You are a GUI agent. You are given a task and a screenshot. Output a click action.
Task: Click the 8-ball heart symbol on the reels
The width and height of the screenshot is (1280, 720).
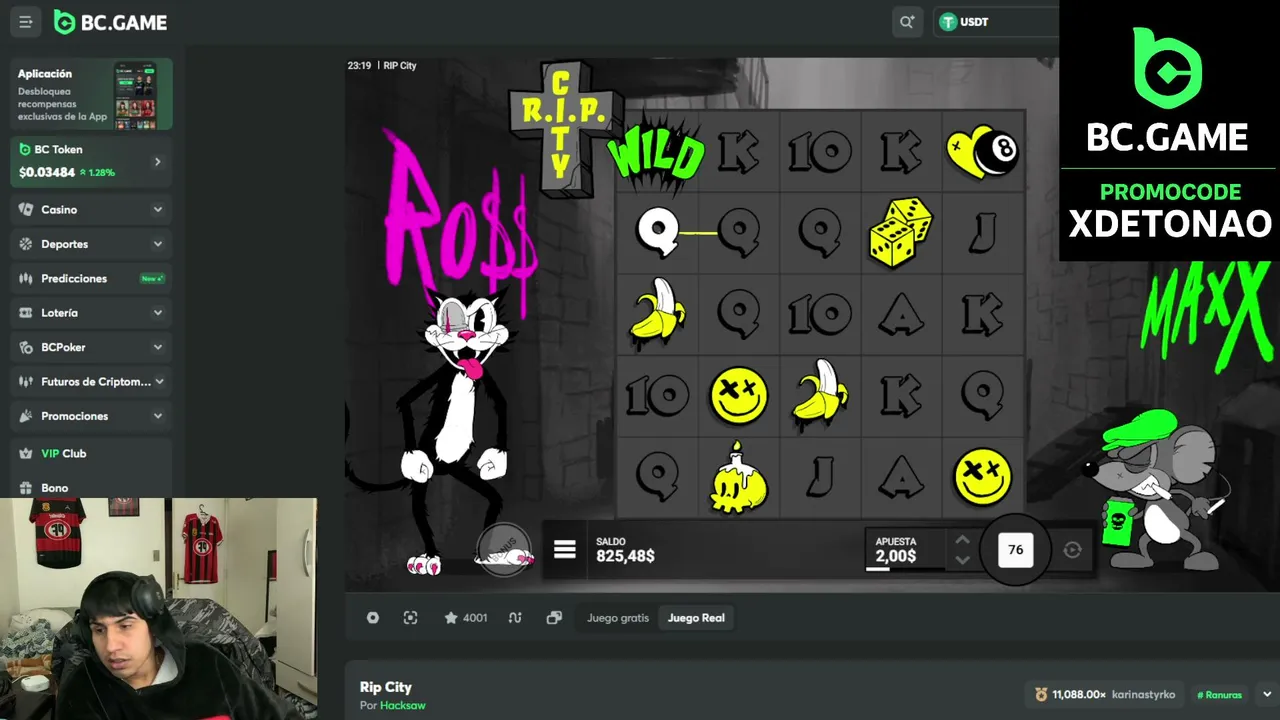983,151
